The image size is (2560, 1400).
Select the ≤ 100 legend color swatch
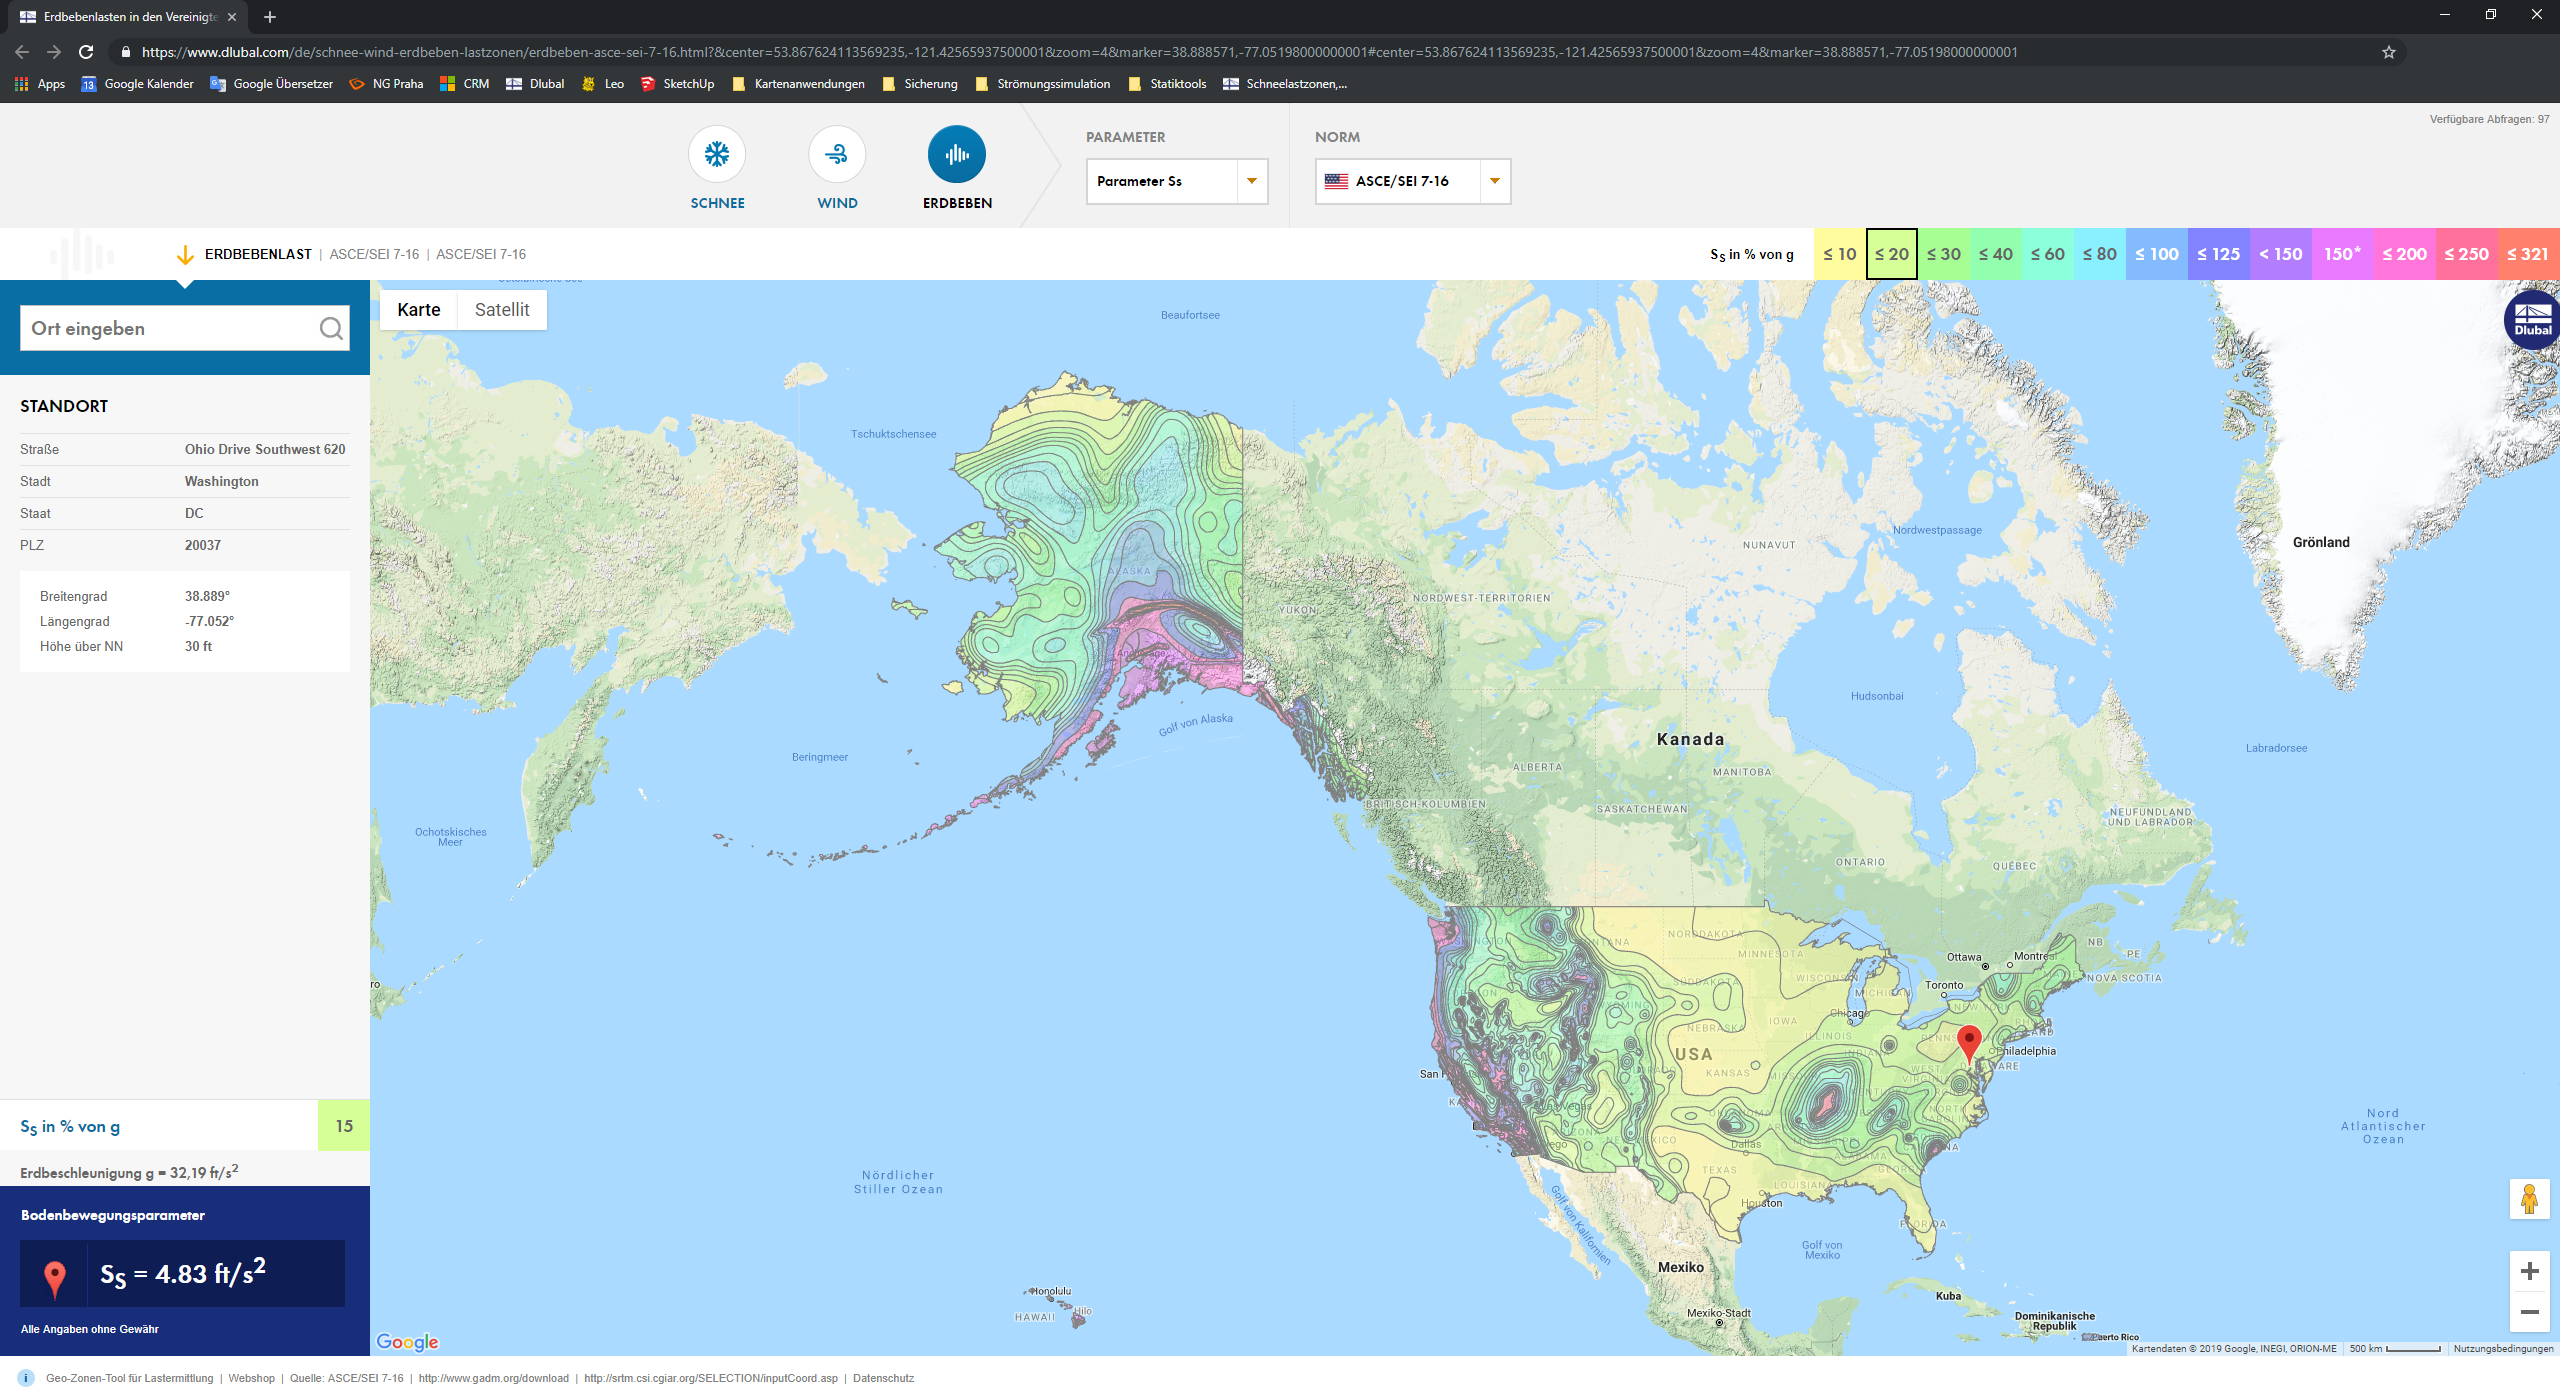pos(2156,254)
